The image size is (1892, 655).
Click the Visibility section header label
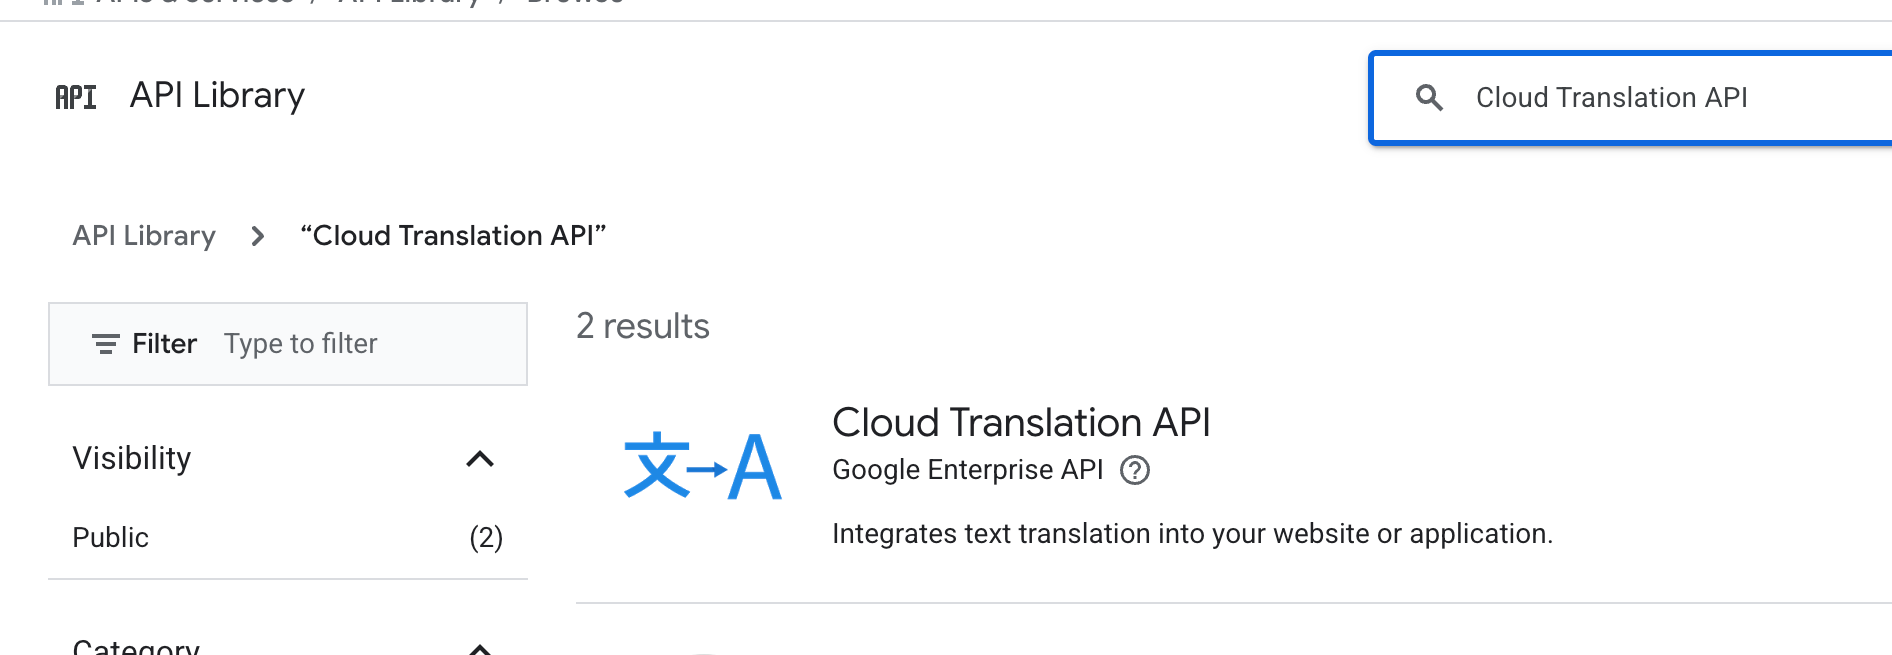click(132, 458)
